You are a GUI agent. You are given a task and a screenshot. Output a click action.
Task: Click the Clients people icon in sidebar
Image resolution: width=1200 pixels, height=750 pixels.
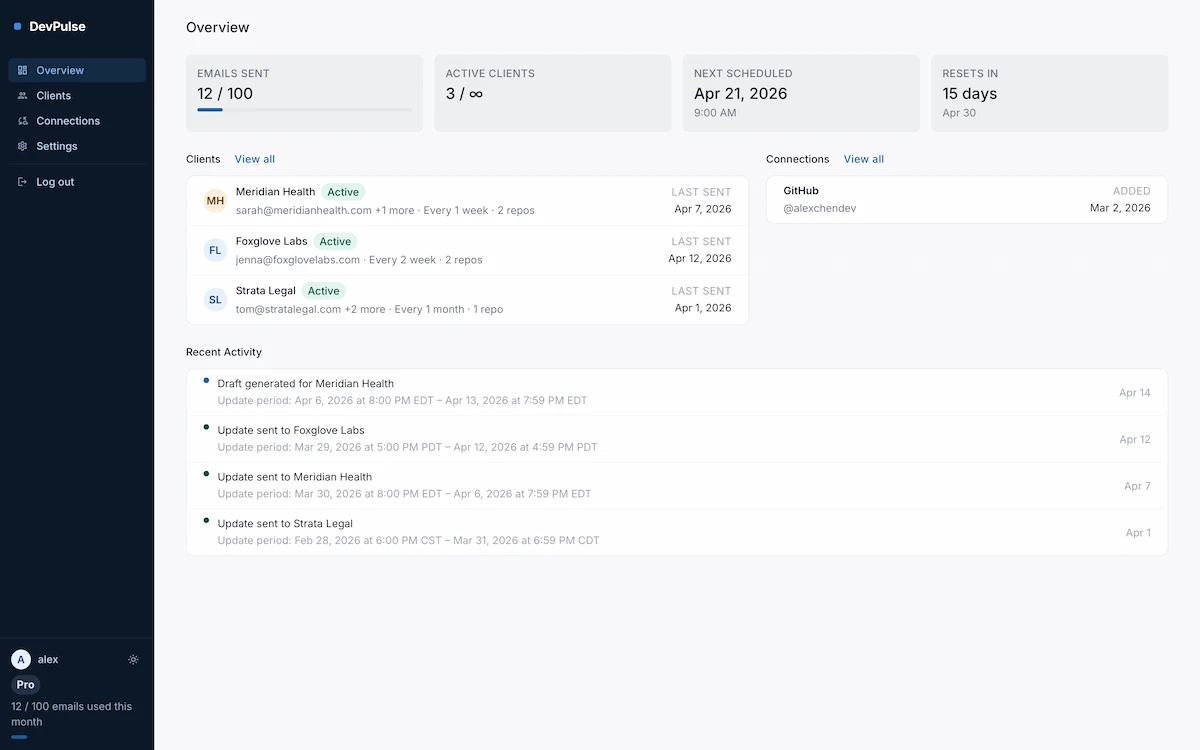[23, 96]
